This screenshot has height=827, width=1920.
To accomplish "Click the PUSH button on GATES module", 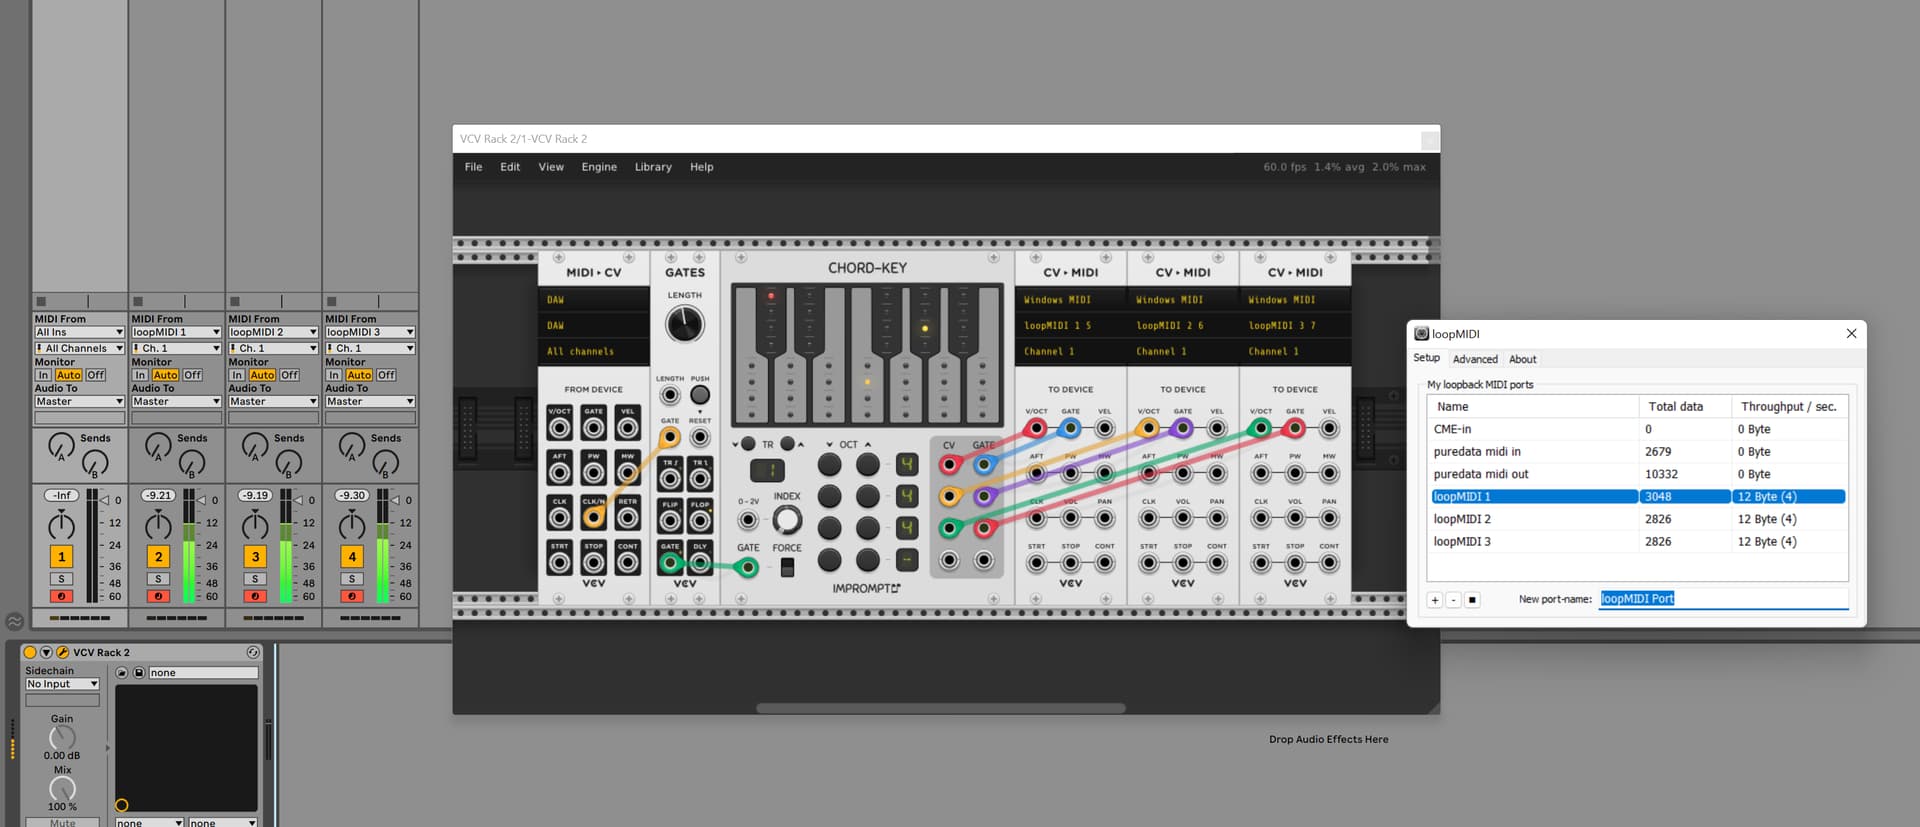I will pyautogui.click(x=700, y=395).
